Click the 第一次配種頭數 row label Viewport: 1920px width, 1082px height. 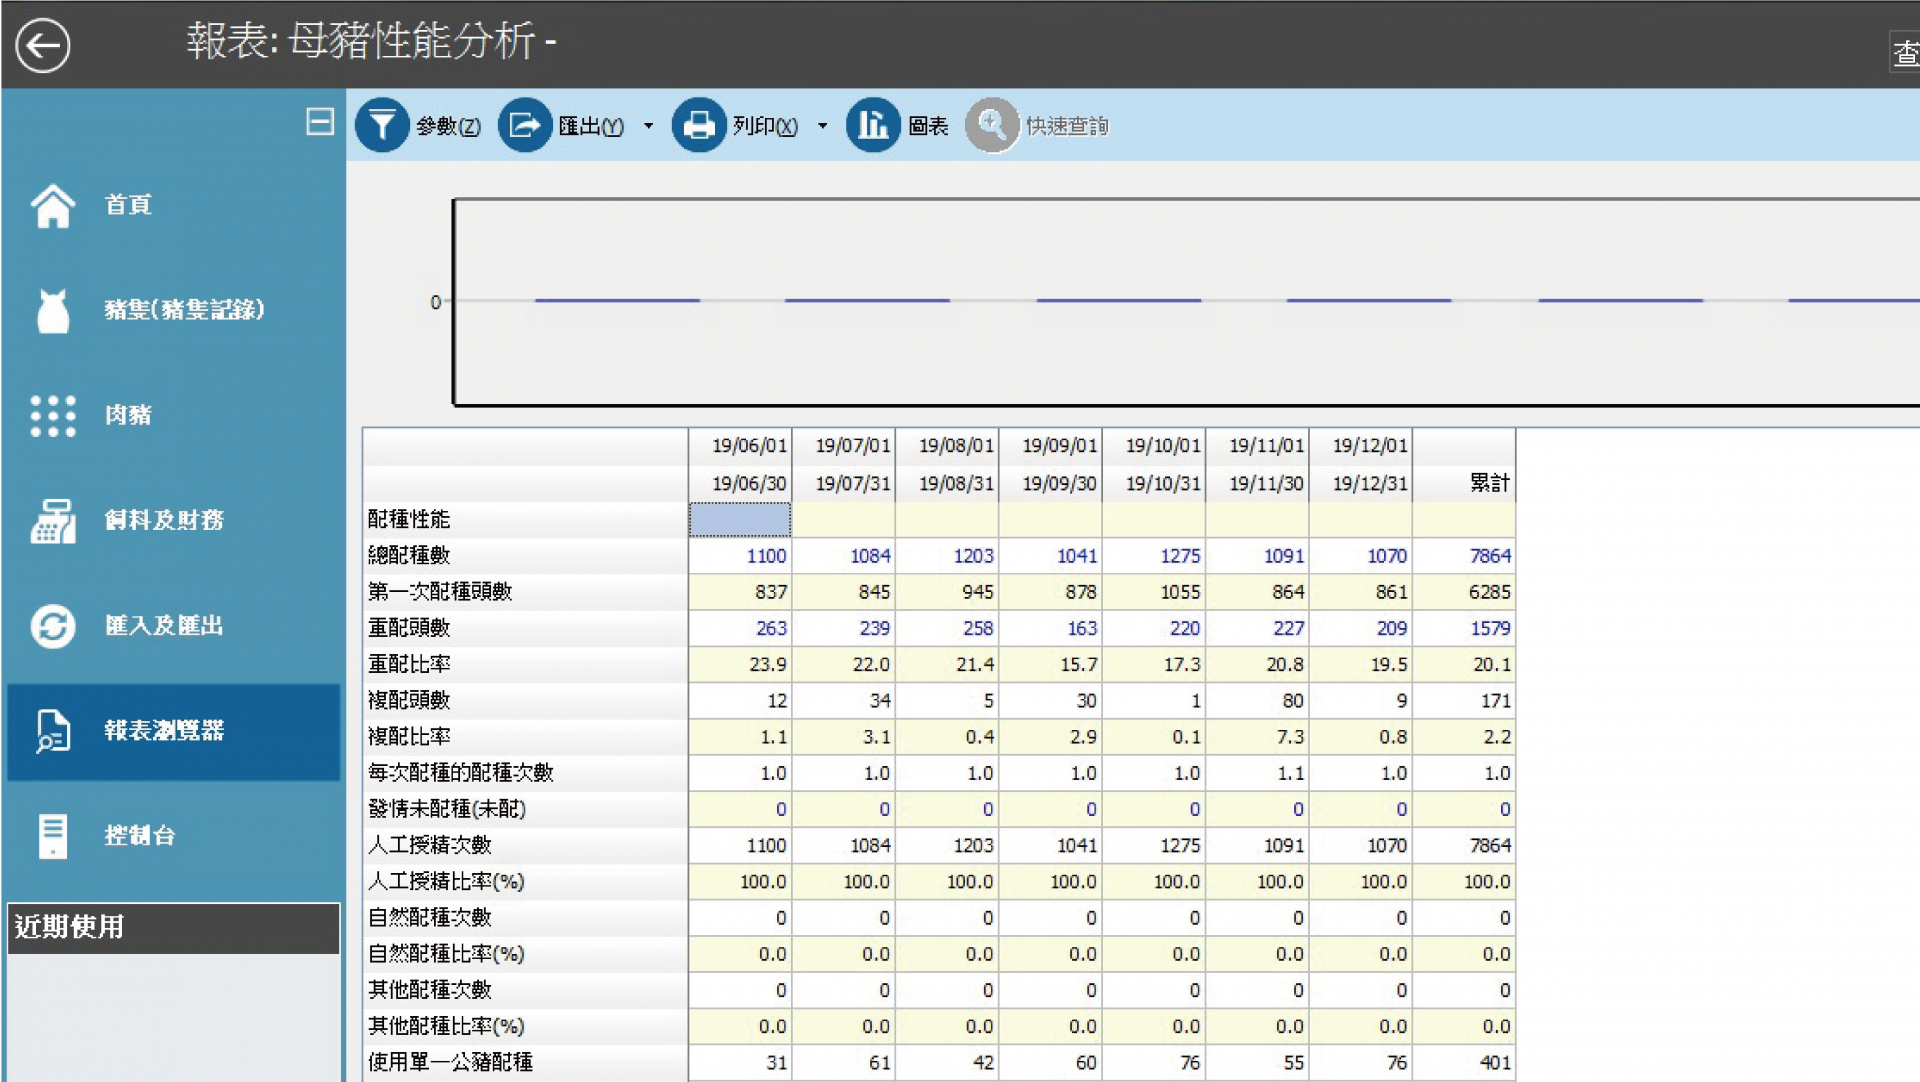click(x=440, y=591)
